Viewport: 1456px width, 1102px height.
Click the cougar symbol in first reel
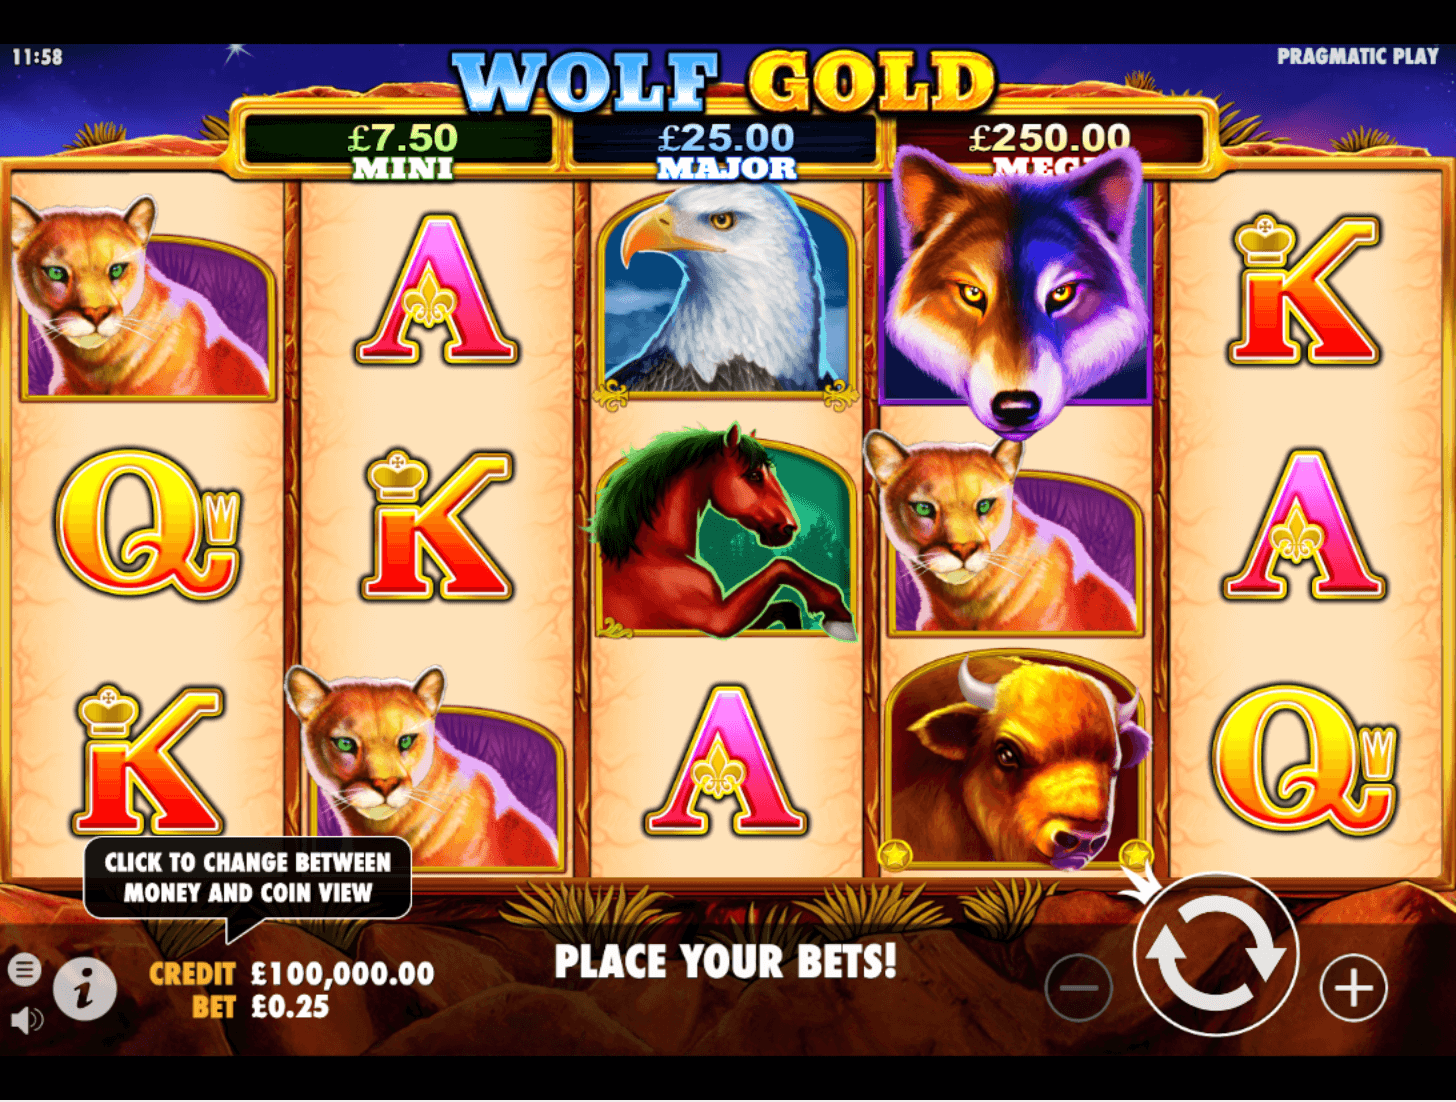click(x=146, y=298)
